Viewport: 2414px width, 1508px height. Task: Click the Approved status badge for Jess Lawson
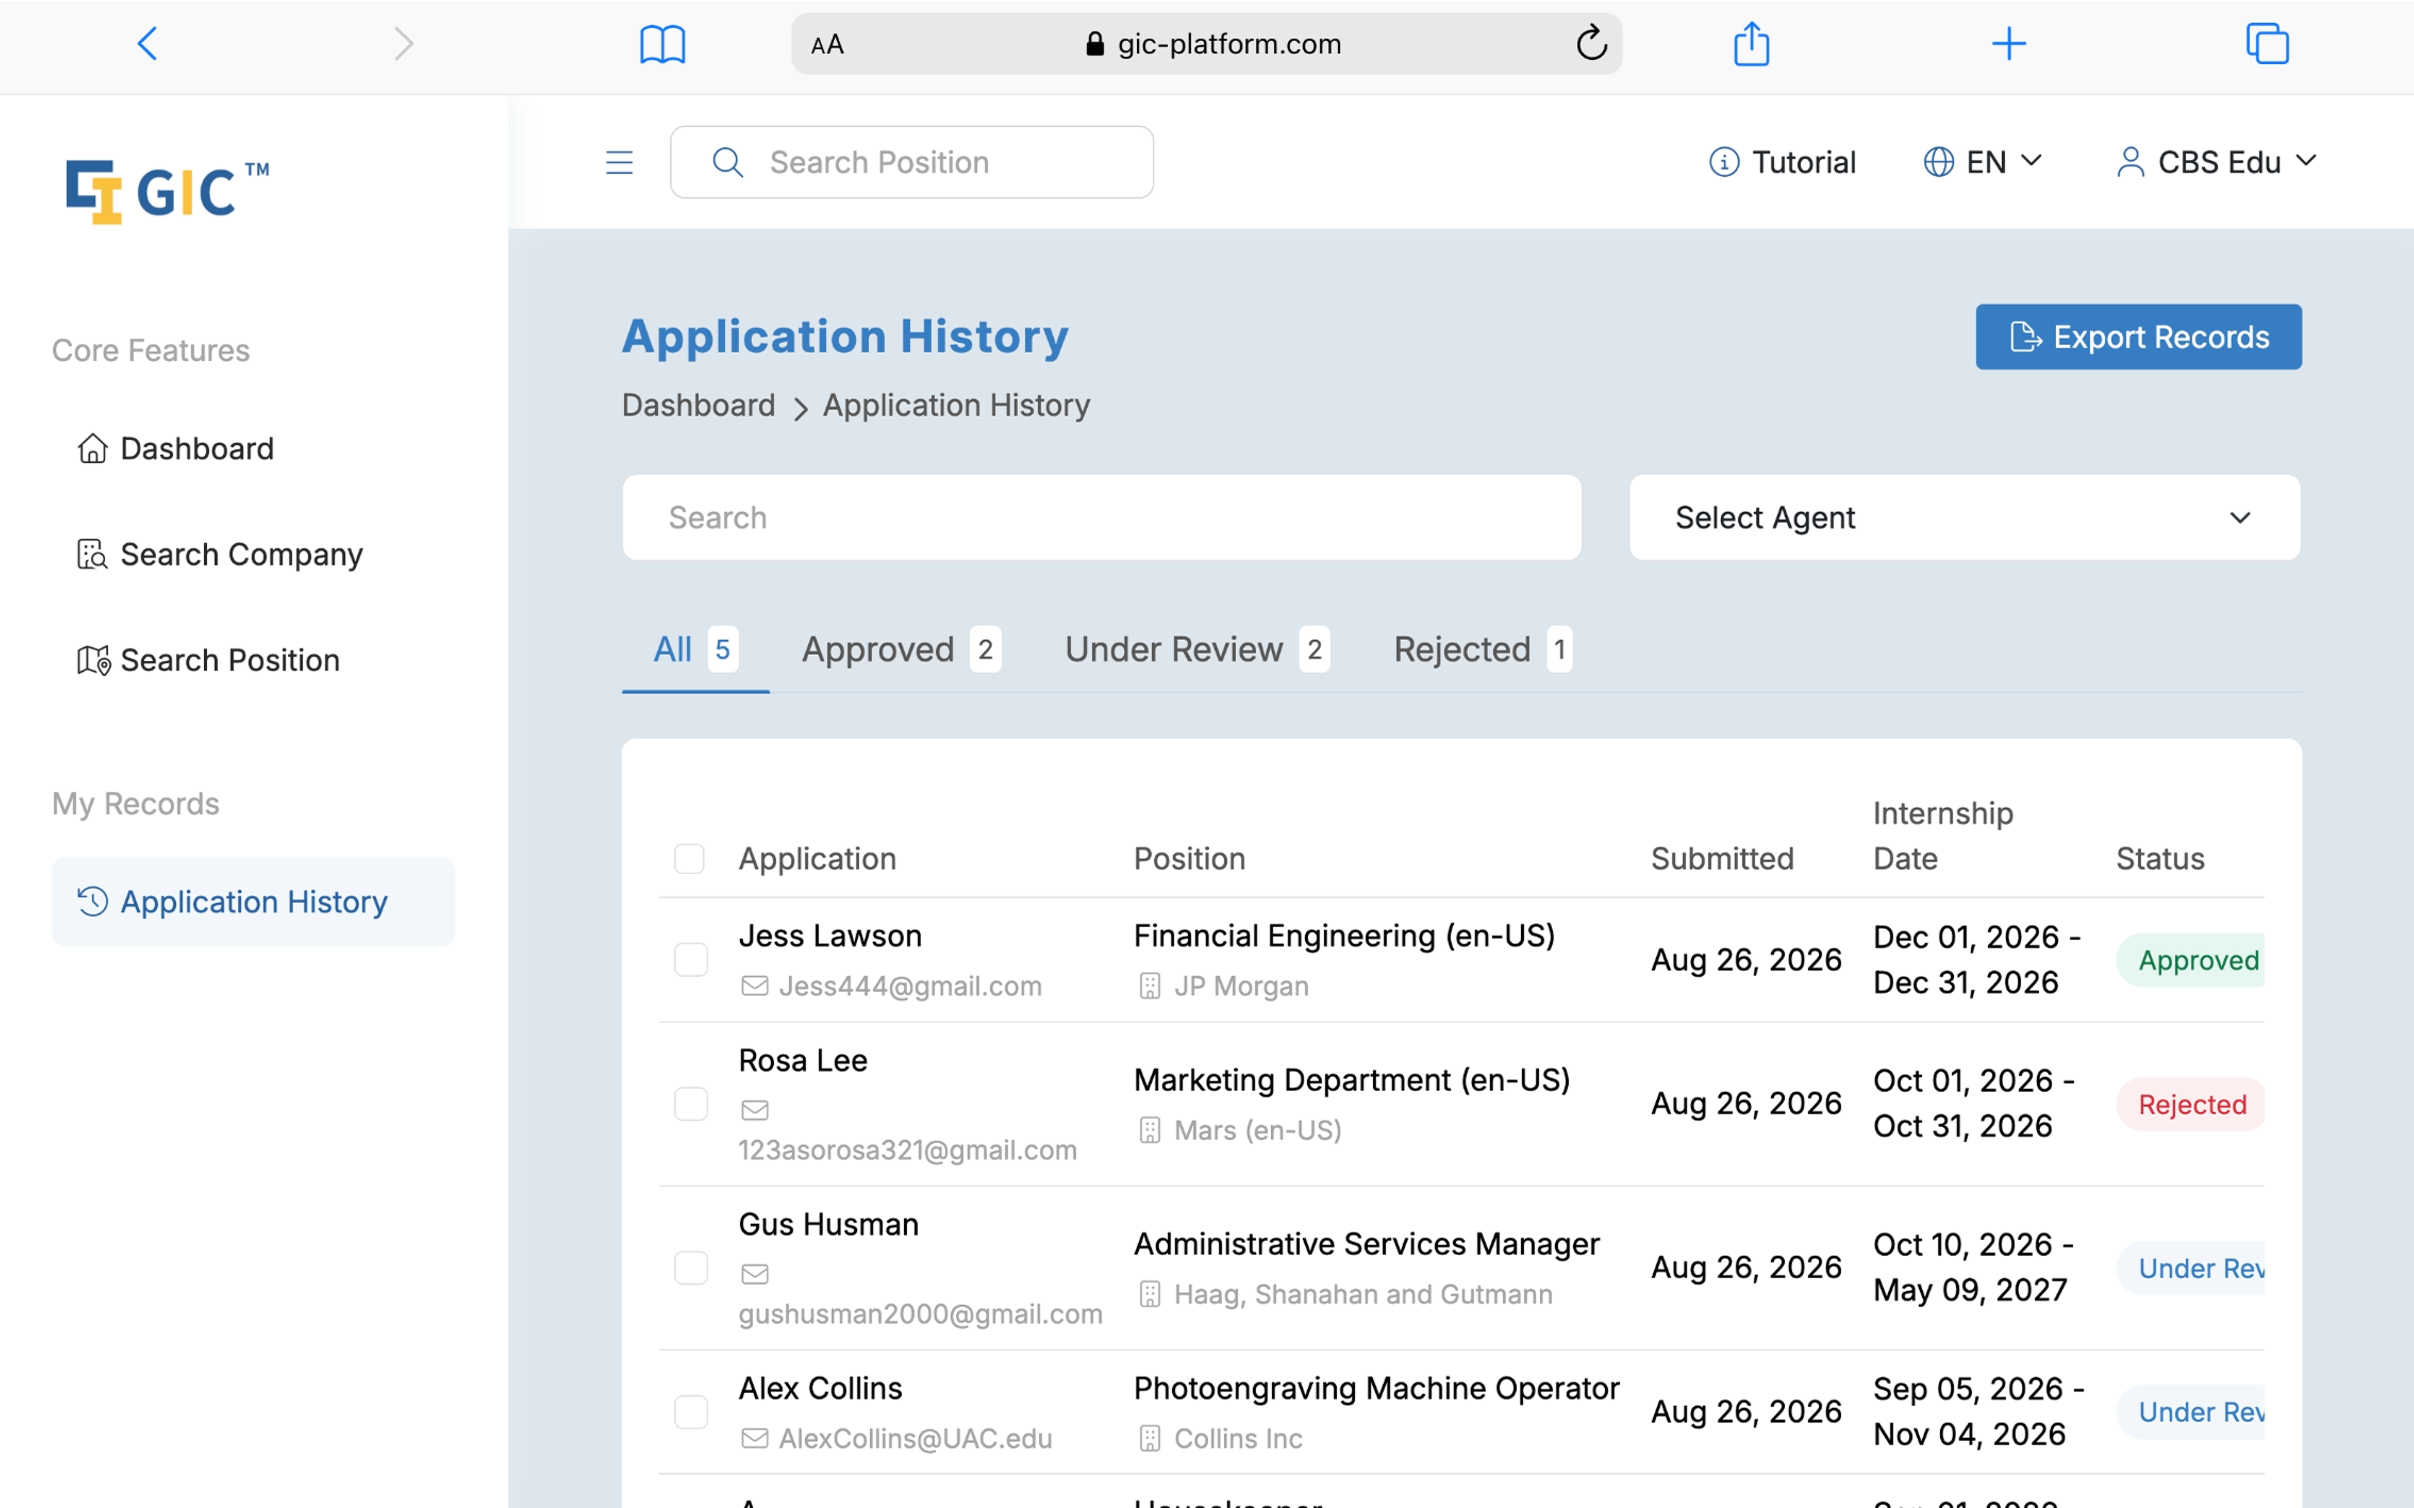point(2190,960)
